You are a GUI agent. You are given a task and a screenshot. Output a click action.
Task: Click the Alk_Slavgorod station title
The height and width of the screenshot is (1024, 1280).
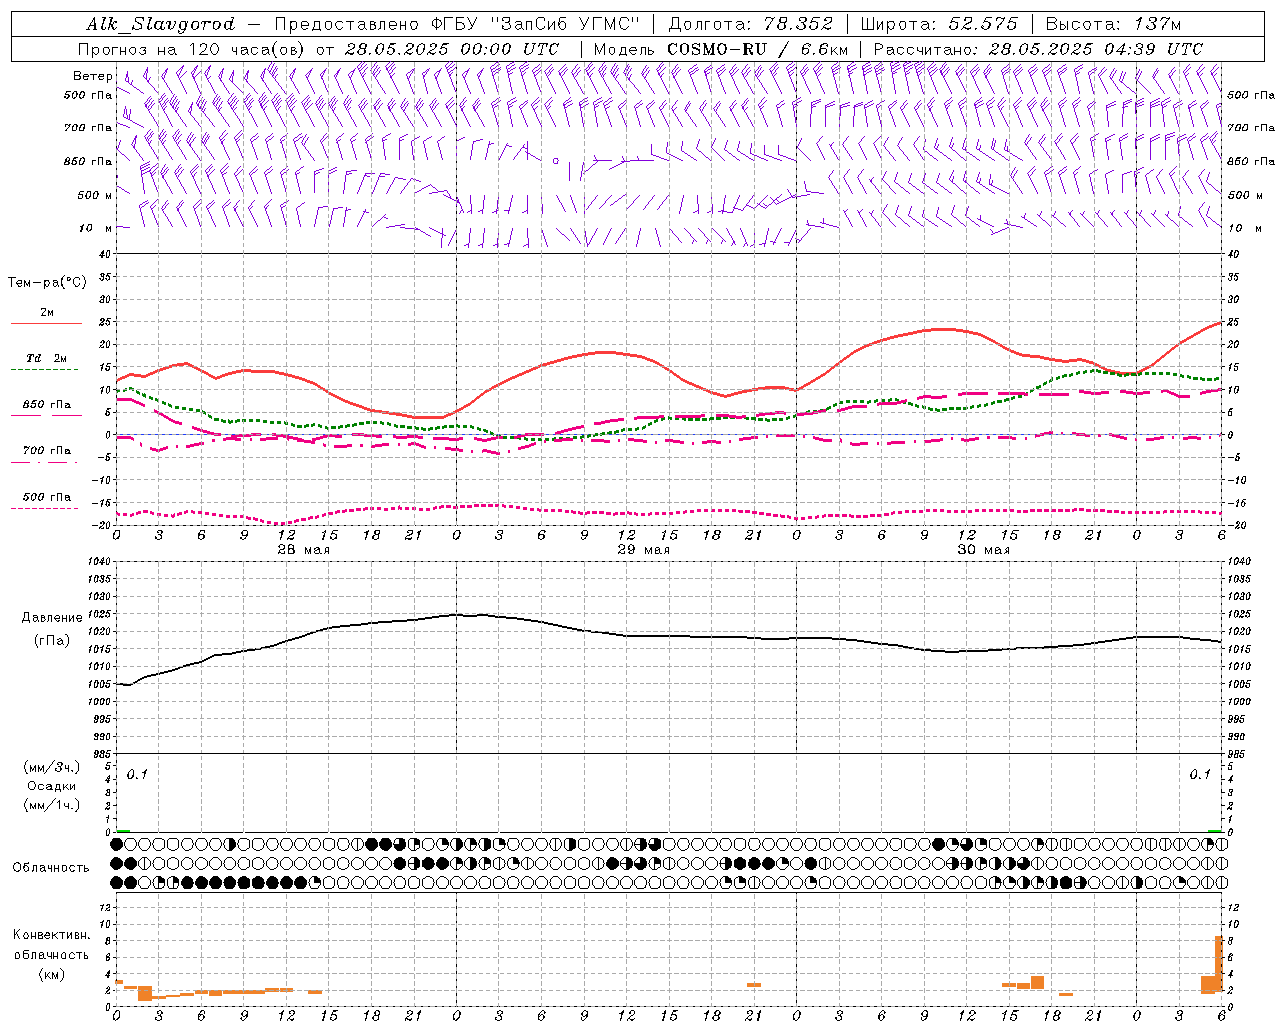[161, 24]
